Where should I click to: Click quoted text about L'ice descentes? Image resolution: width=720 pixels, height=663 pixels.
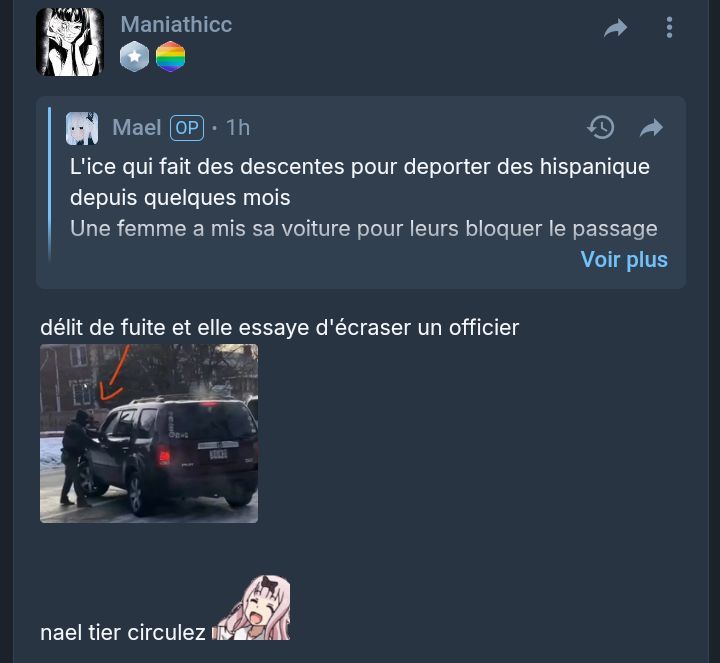[360, 182]
